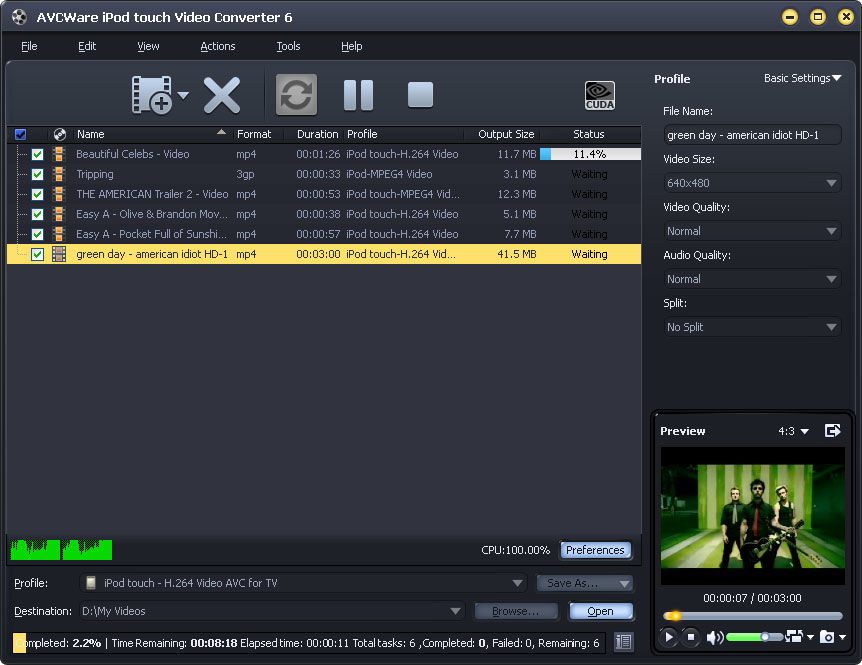The image size is (862, 665).
Task: Click film icon of THE AMERICAN Trailer row
Action: 59,194
